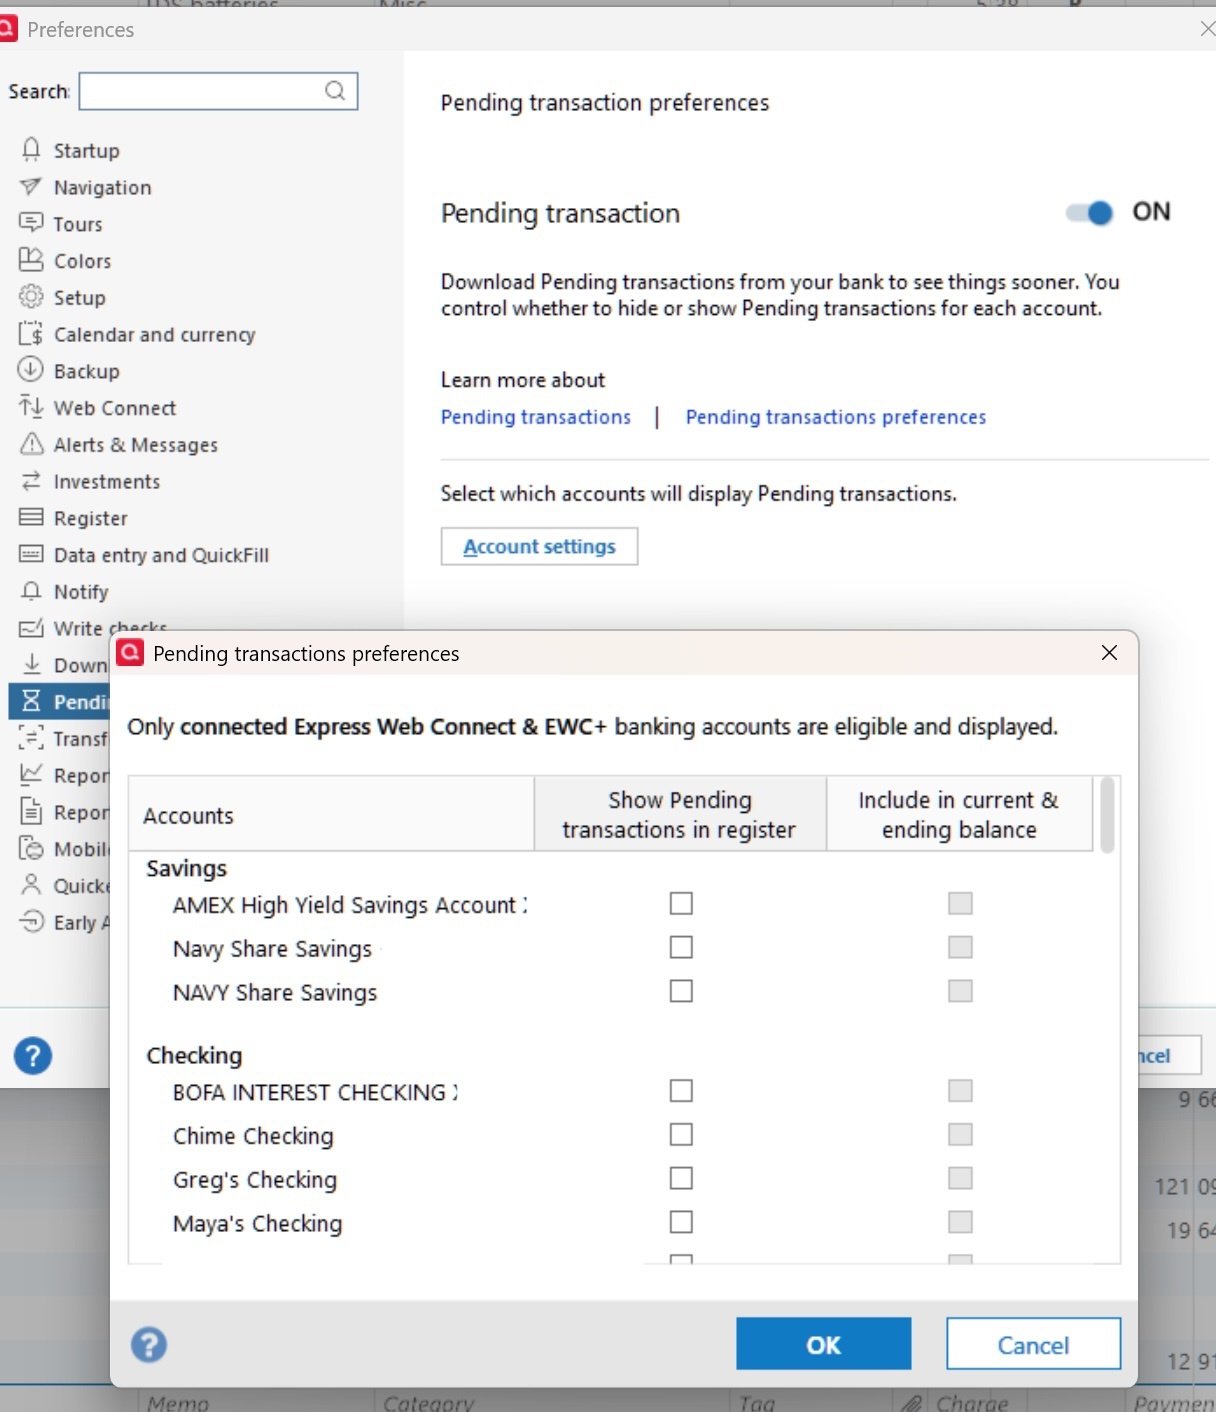1216x1412 pixels.
Task: Click the Quicken logo in dialog title bar
Action: pyautogui.click(x=130, y=653)
